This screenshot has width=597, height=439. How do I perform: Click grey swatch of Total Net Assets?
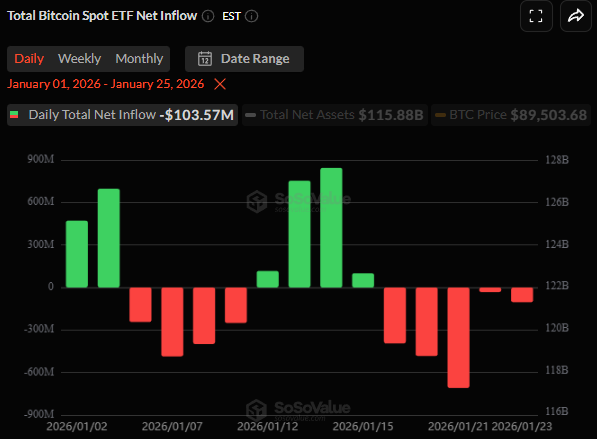pos(251,115)
